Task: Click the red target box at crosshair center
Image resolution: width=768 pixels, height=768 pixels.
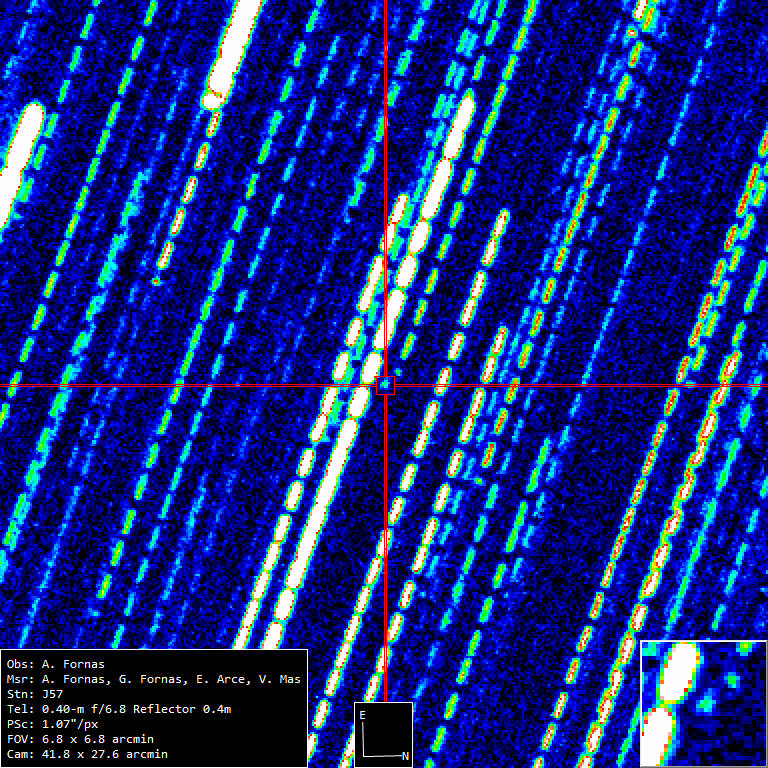Action: [x=385, y=385]
